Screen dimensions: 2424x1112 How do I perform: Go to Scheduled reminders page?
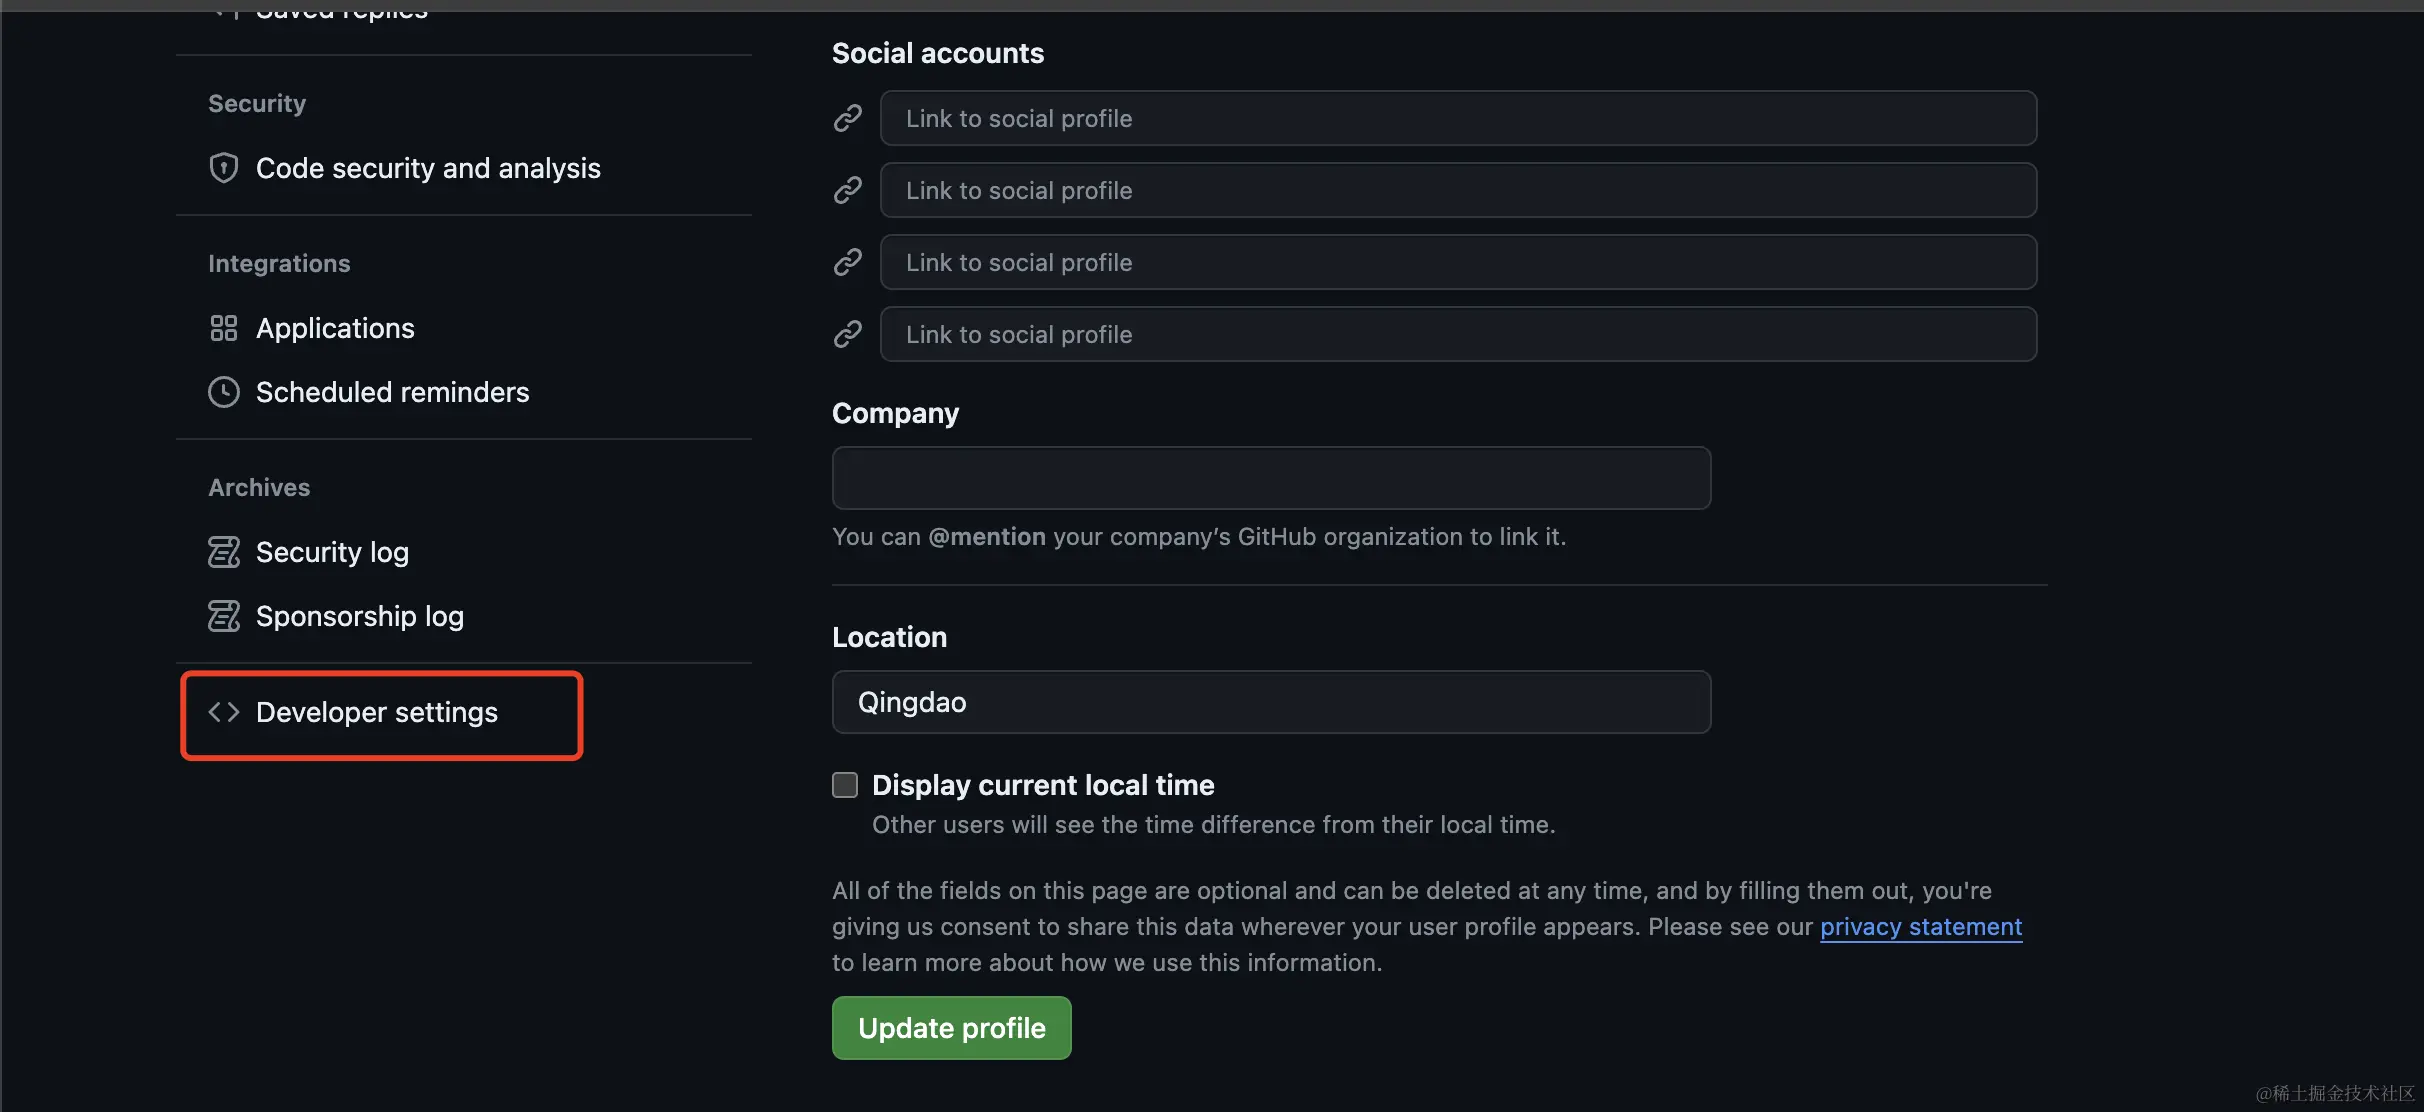click(x=392, y=392)
